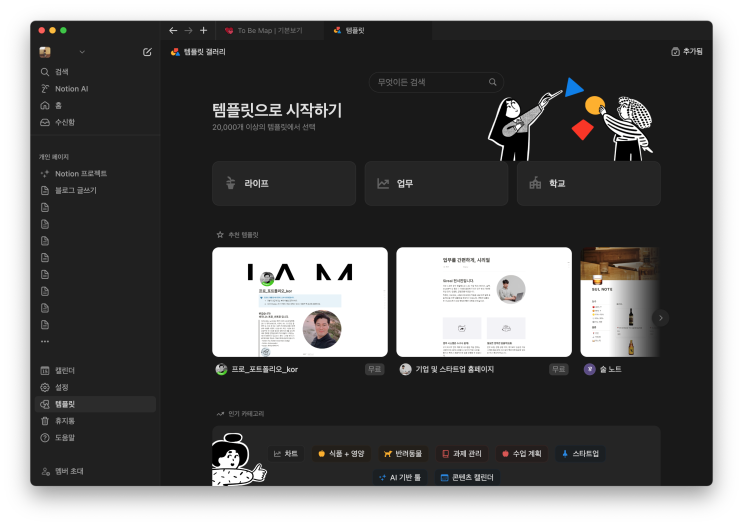
Task: Select the AI 기반 툴 chip
Action: click(400, 477)
